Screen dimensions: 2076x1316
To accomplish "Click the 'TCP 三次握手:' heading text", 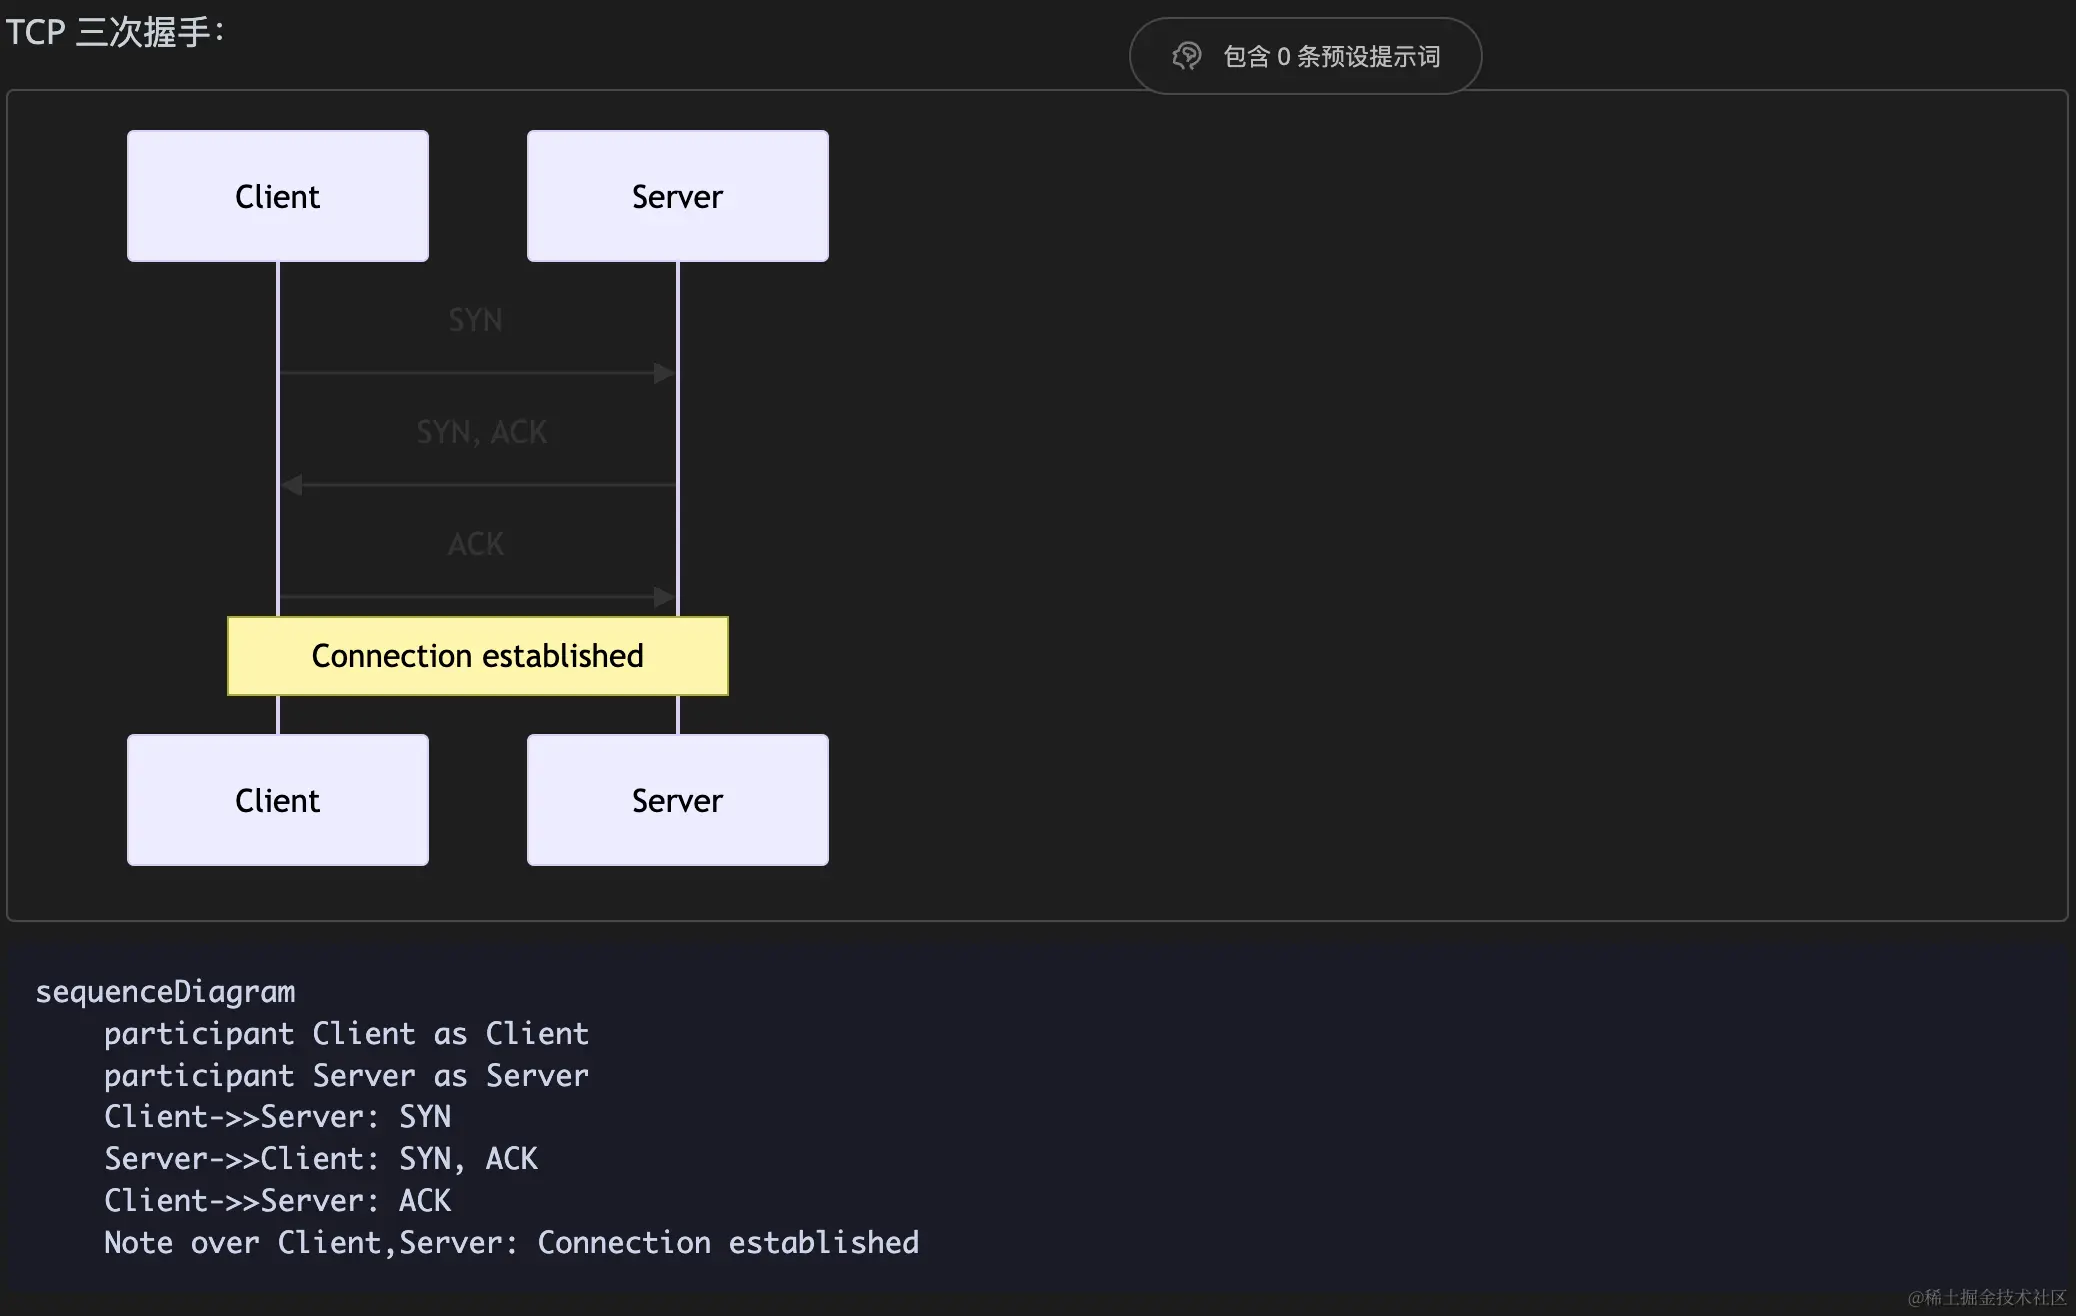I will [115, 32].
